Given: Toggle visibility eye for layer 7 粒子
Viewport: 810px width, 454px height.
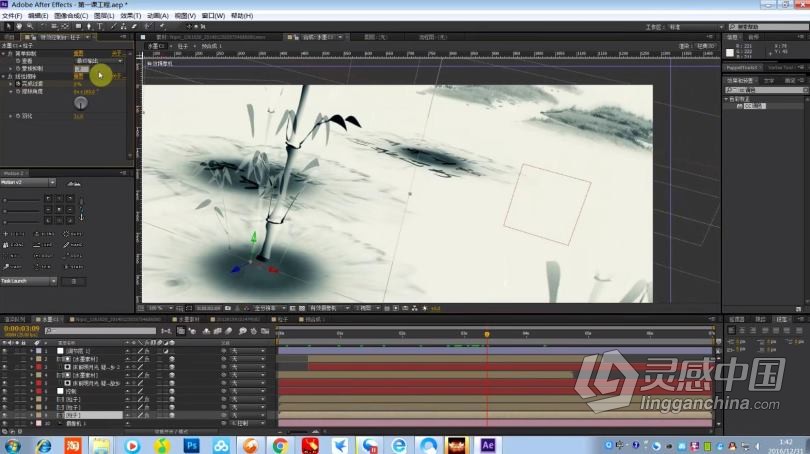Looking at the screenshot, I should click(5, 399).
